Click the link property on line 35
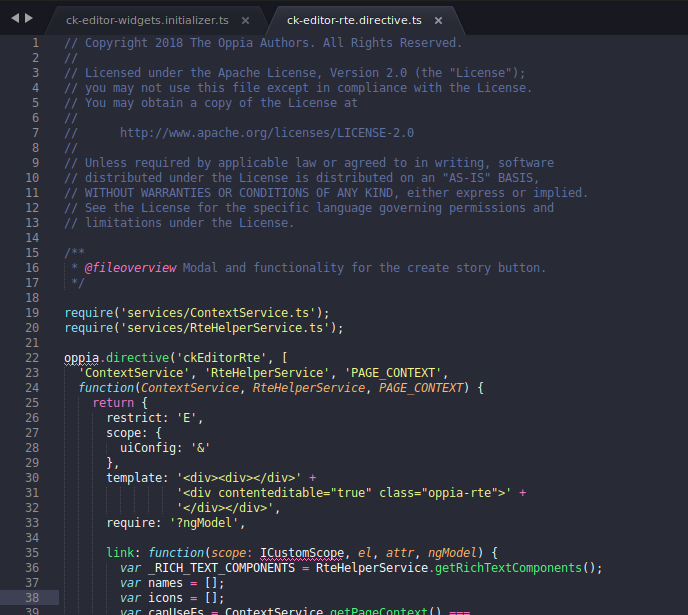This screenshot has width=688, height=615. [x=120, y=553]
